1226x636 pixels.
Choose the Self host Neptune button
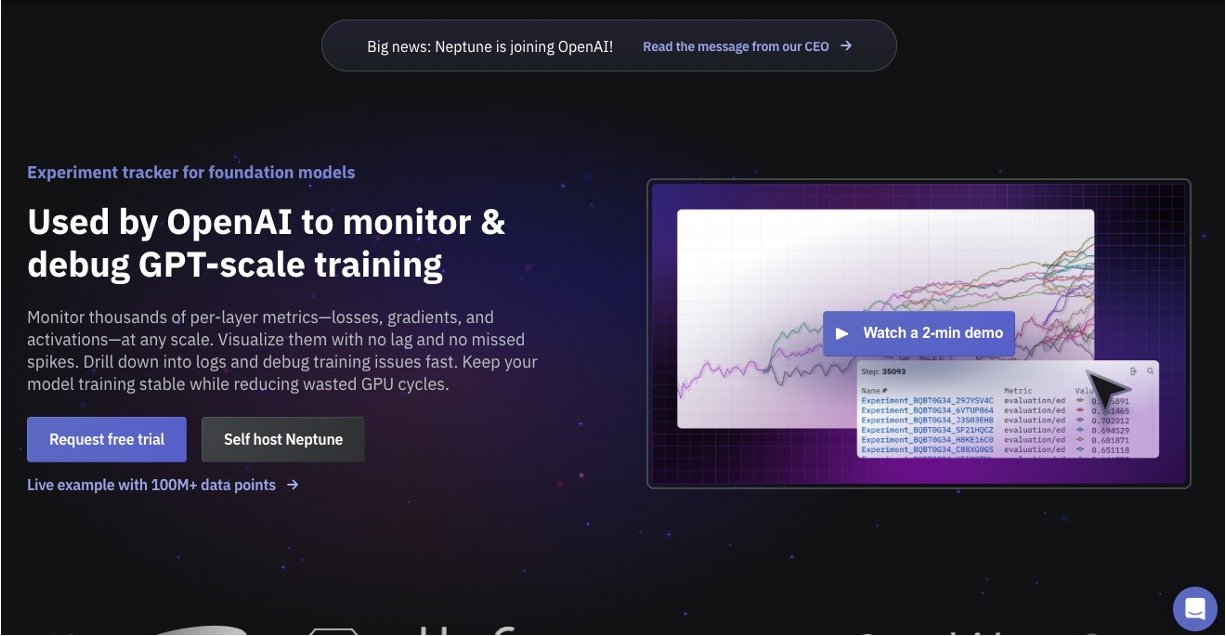pyautogui.click(x=283, y=439)
